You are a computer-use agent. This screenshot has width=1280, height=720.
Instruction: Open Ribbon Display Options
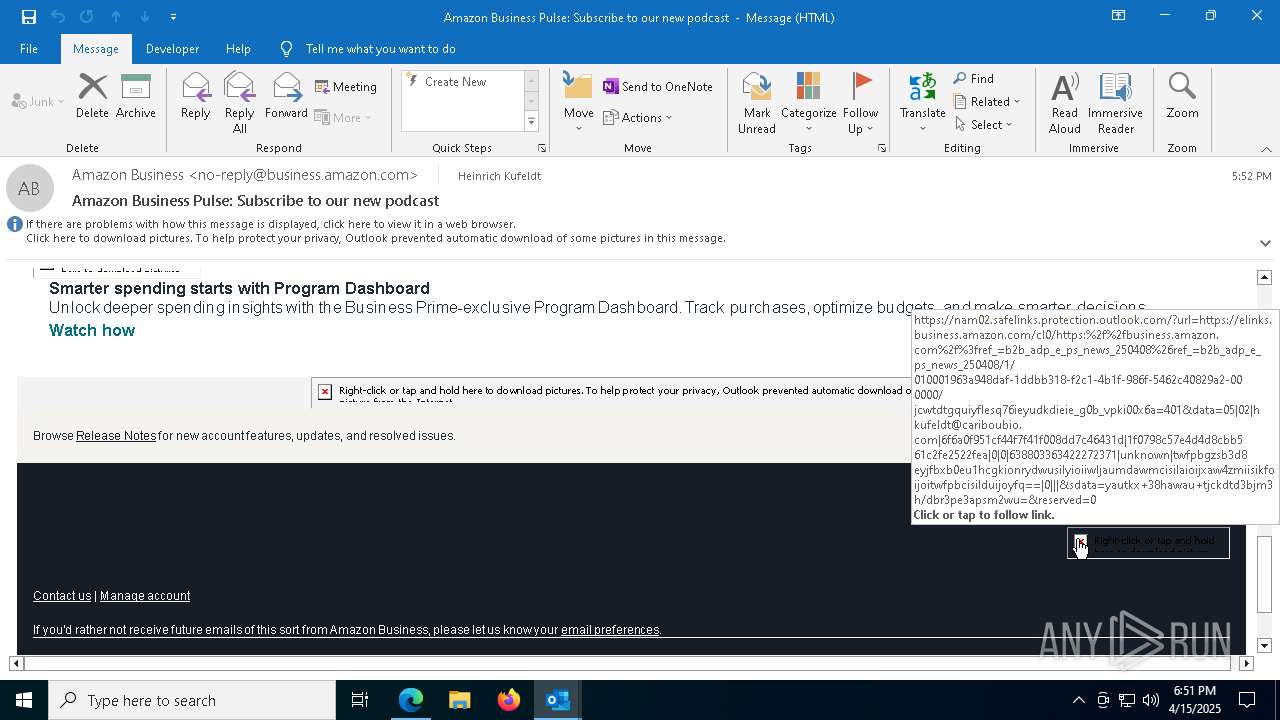pyautogui.click(x=1119, y=16)
